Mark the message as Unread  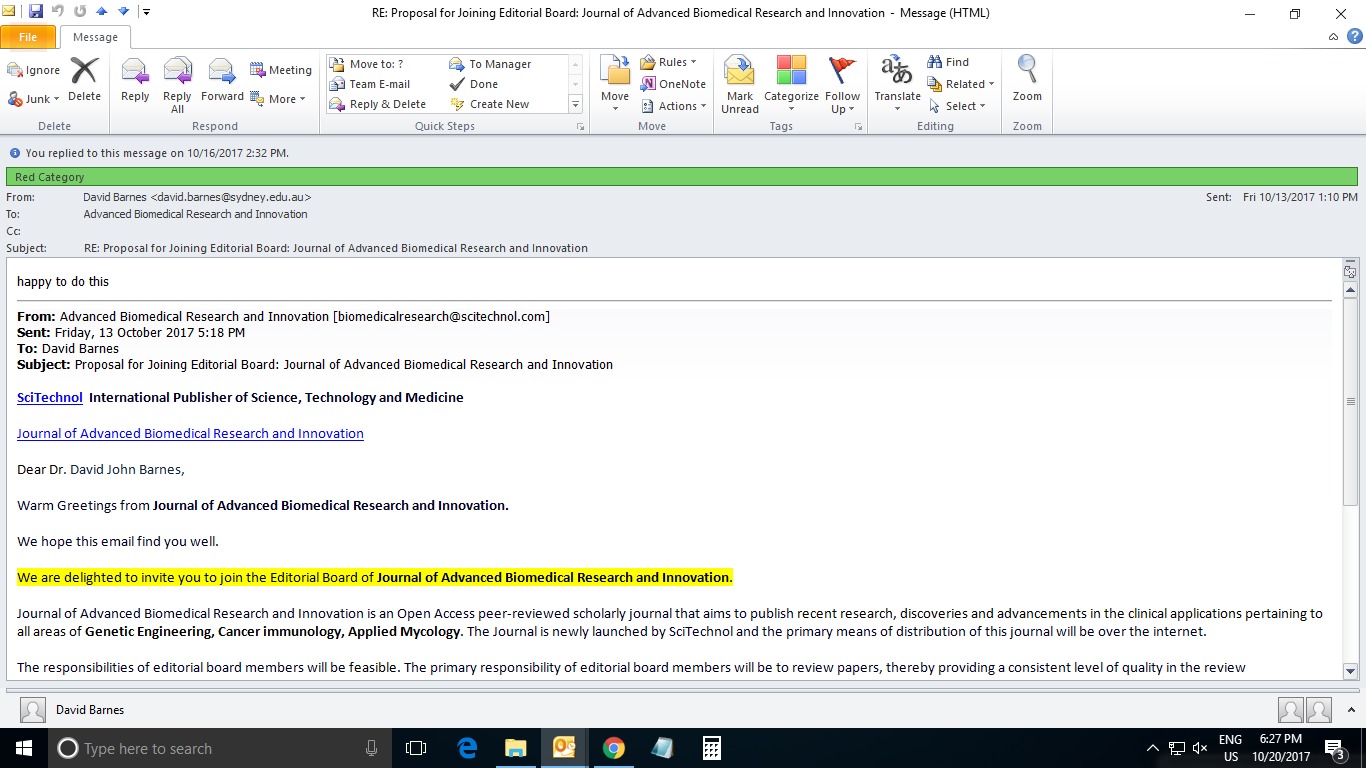pos(740,85)
